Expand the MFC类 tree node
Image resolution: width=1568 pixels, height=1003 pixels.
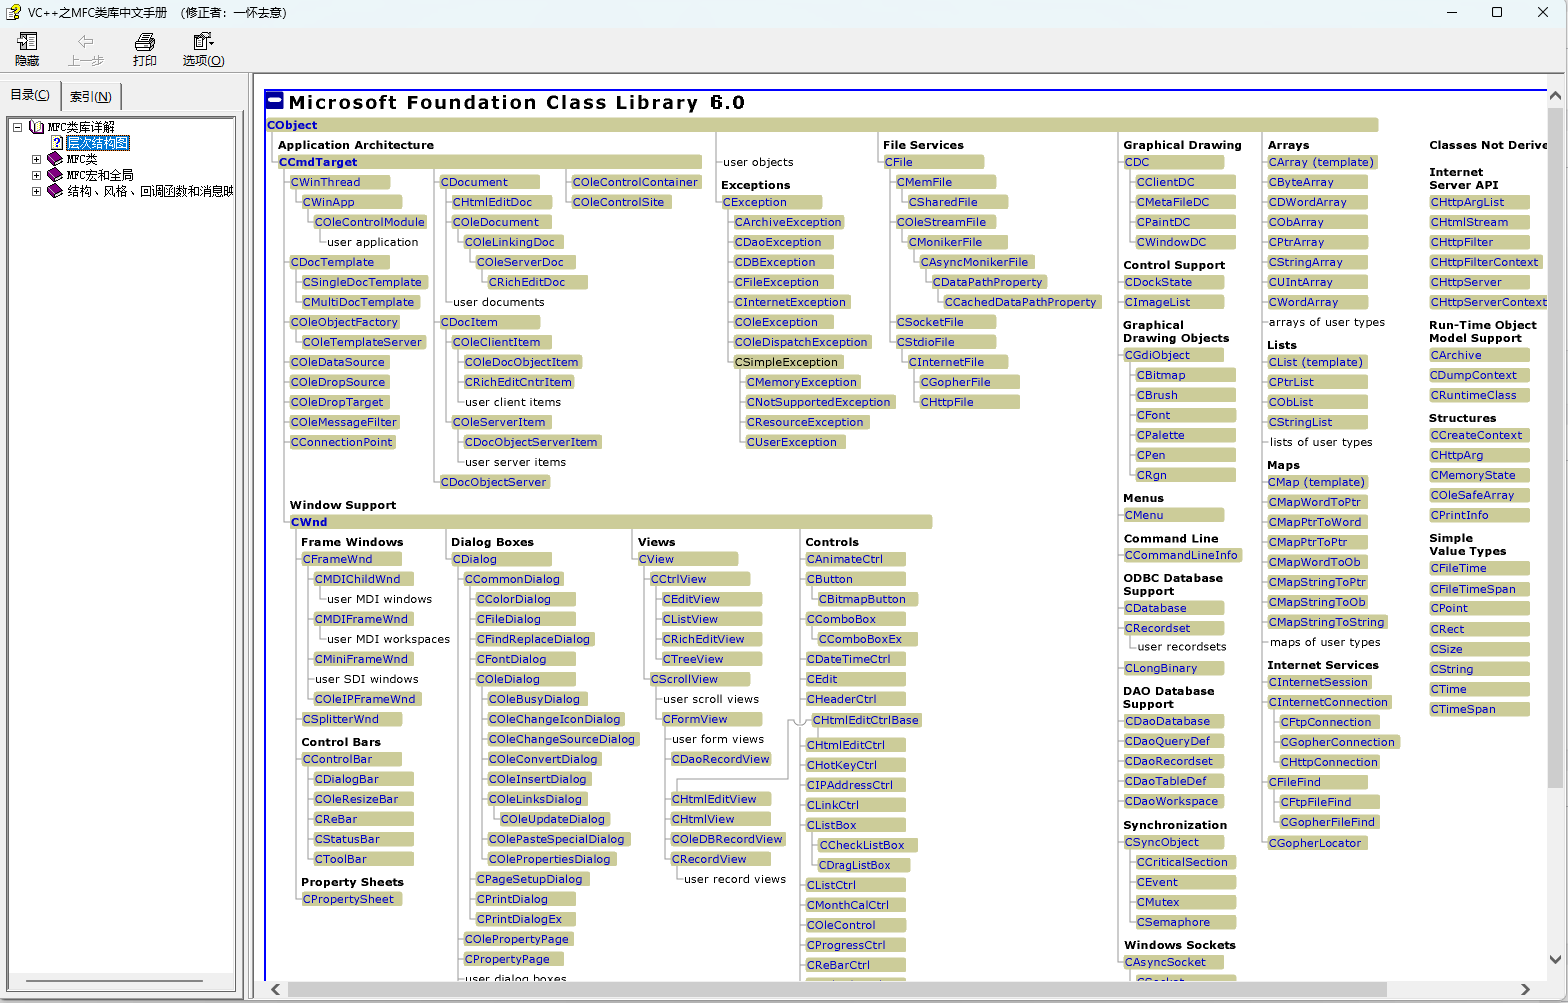click(36, 159)
